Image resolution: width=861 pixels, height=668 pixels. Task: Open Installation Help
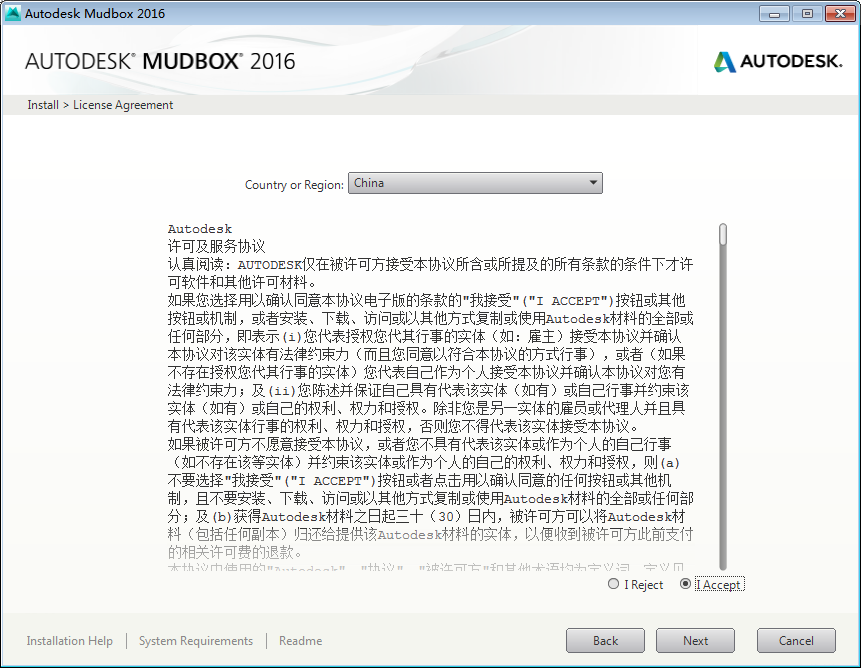pyautogui.click(x=69, y=640)
